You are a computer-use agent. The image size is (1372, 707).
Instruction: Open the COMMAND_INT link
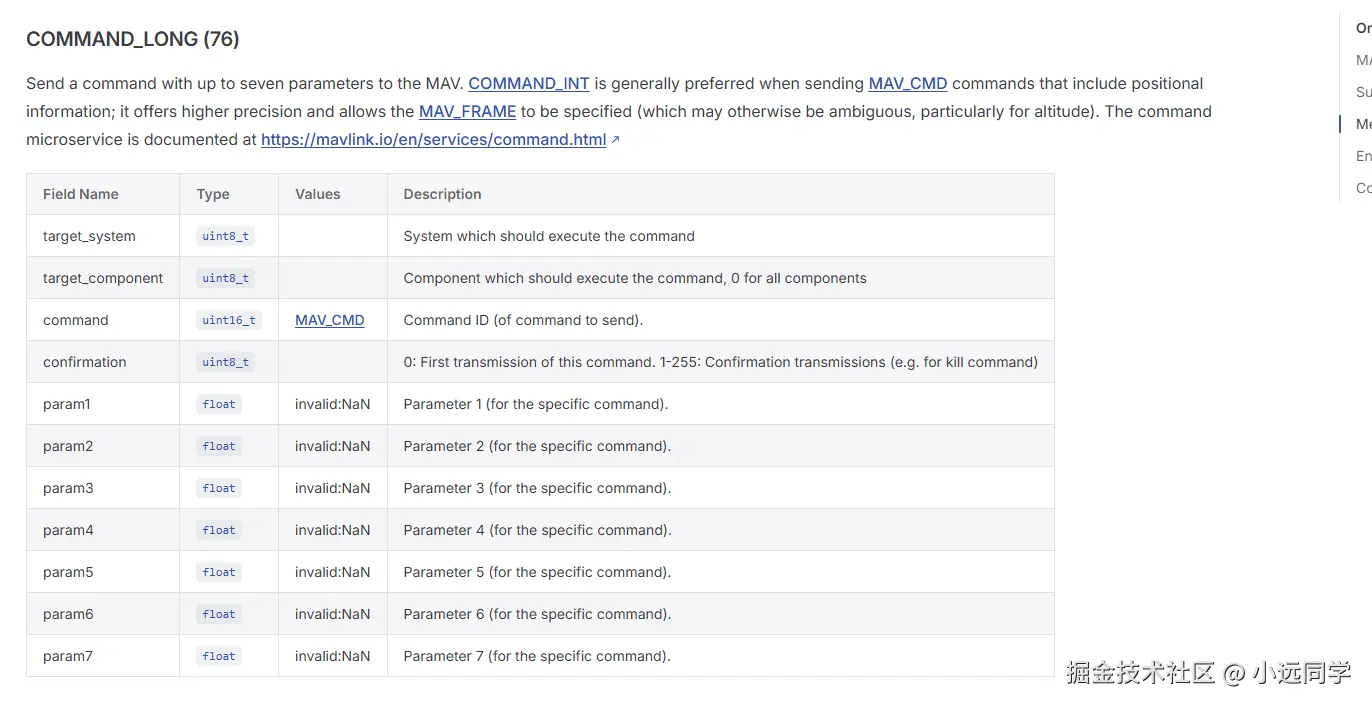pyautogui.click(x=528, y=84)
